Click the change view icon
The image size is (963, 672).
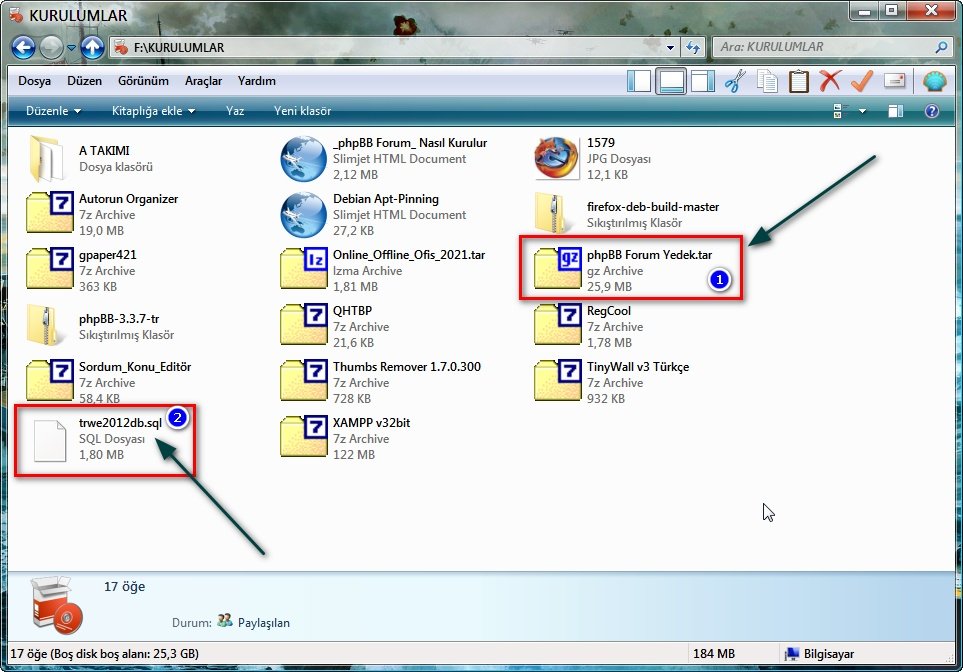pos(840,111)
